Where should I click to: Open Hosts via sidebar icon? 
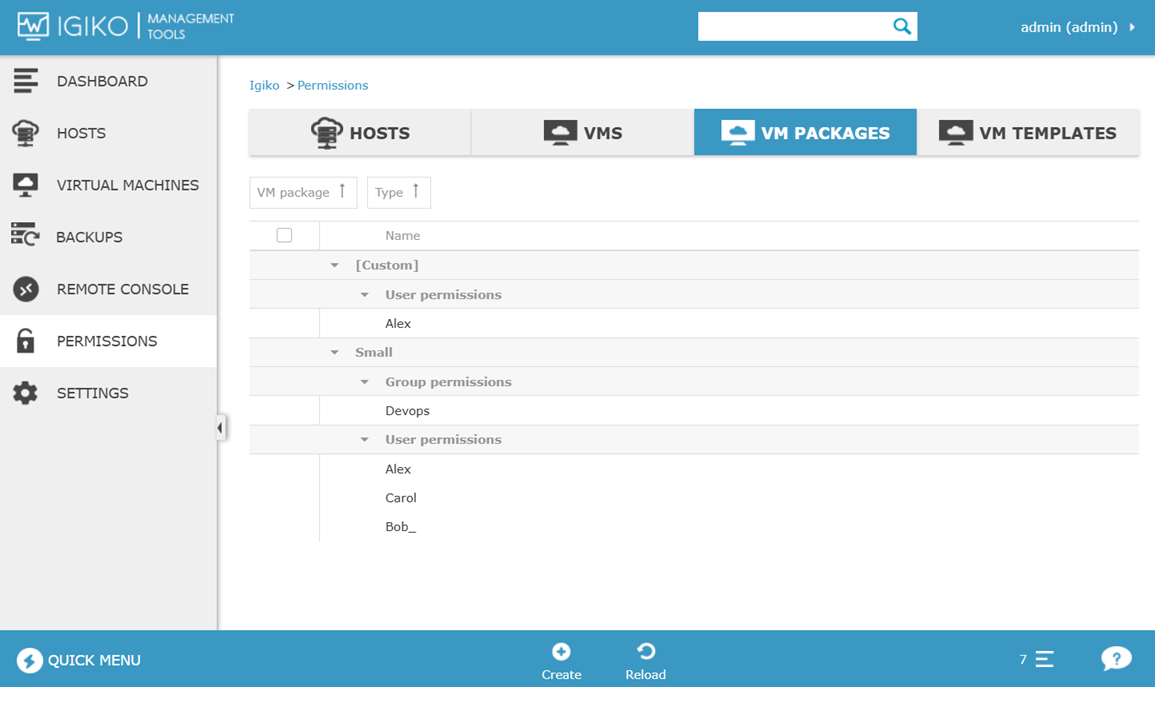click(26, 133)
